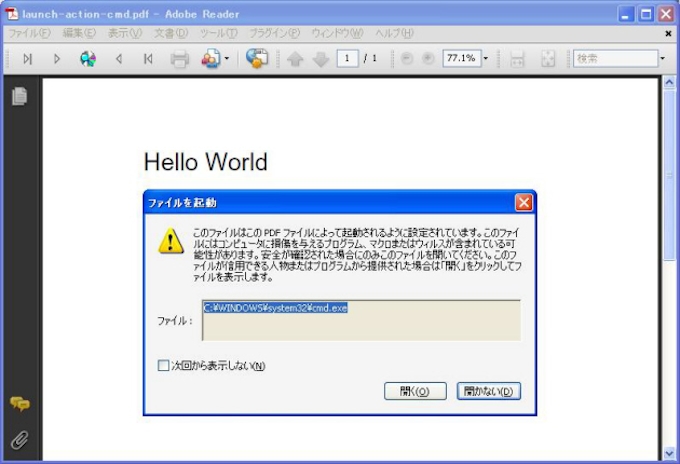Open the Comments panel speech bubble icon

coord(19,404)
